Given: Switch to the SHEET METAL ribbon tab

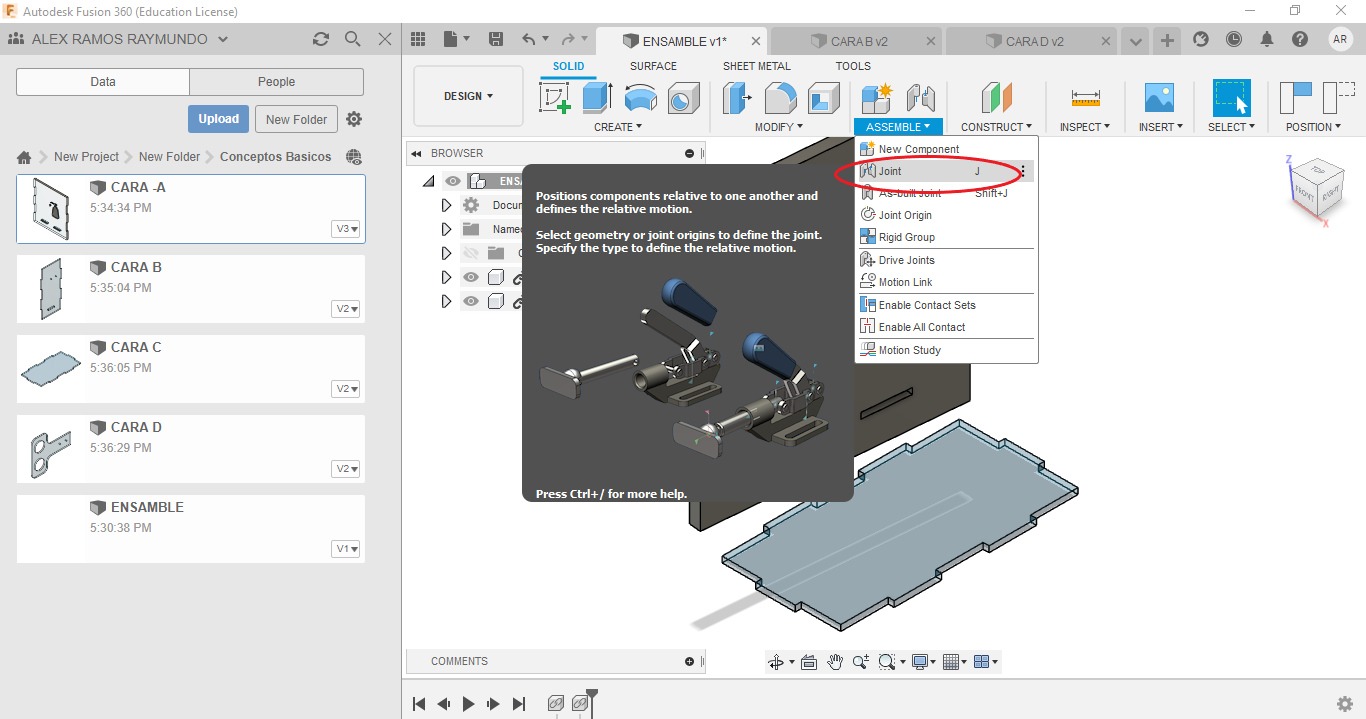Looking at the screenshot, I should click(756, 66).
